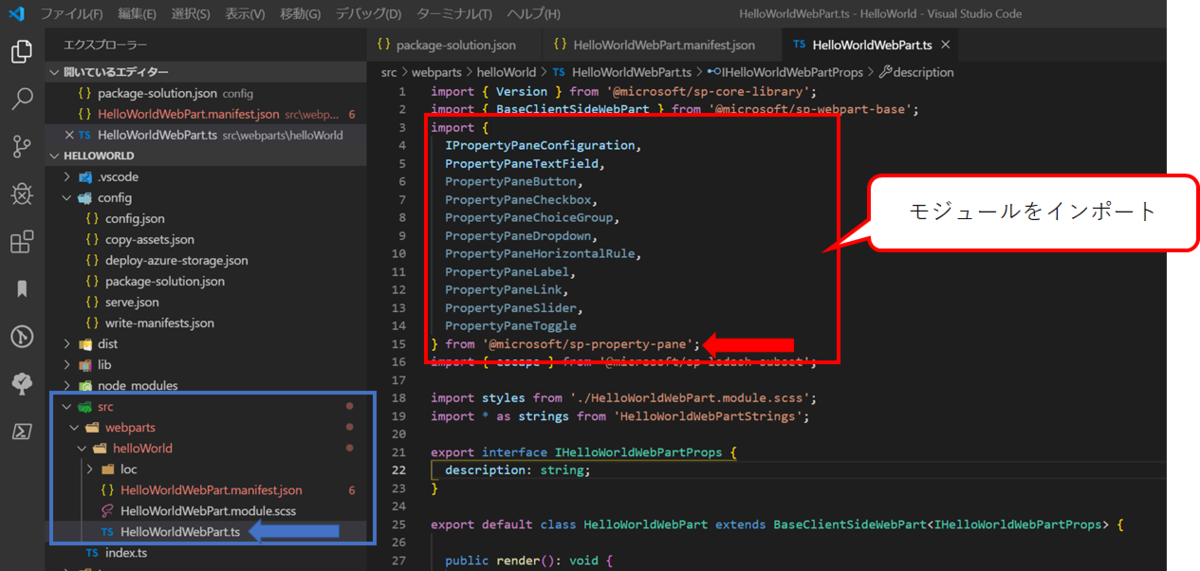Click the VS Code logo in title bar
The width and height of the screenshot is (1200, 571).
tap(15, 14)
